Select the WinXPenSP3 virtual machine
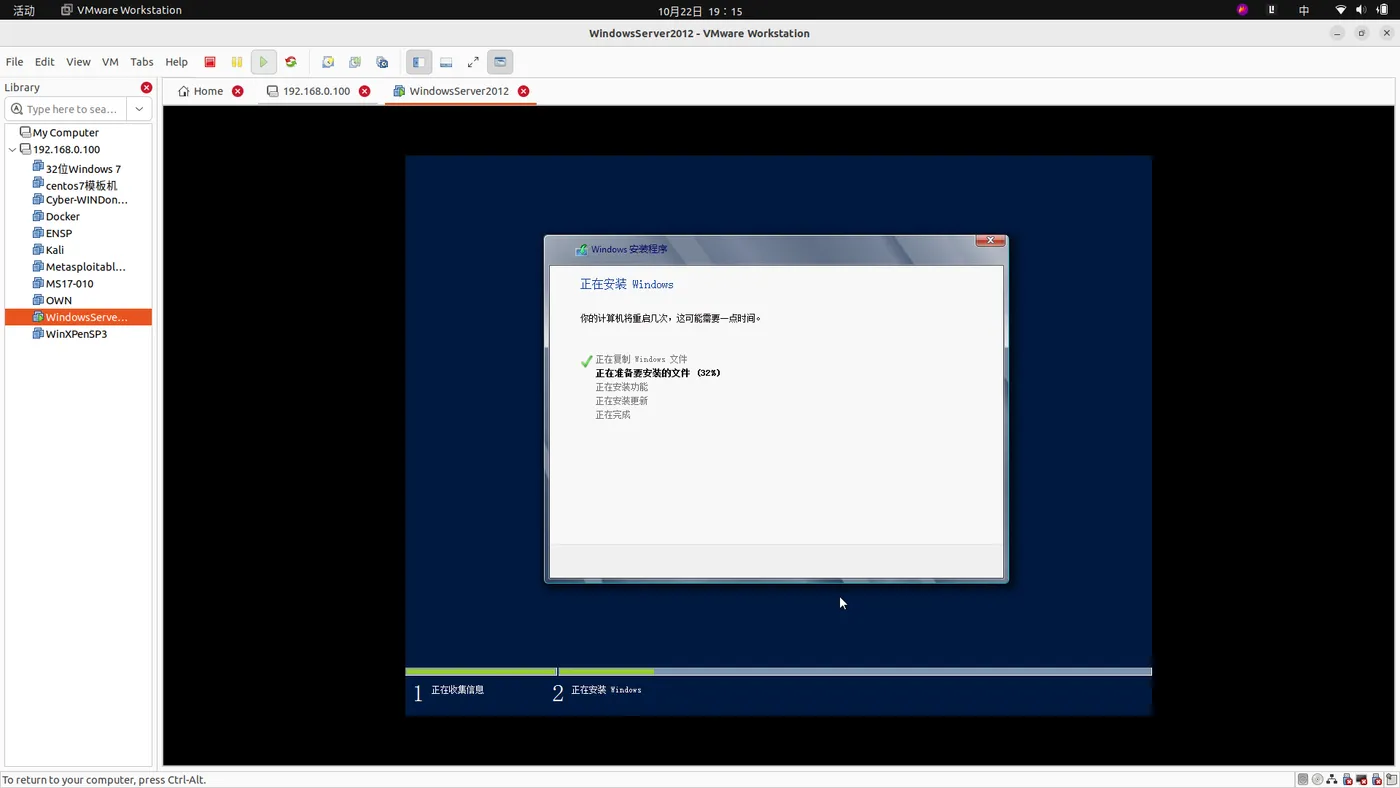 pos(70,334)
